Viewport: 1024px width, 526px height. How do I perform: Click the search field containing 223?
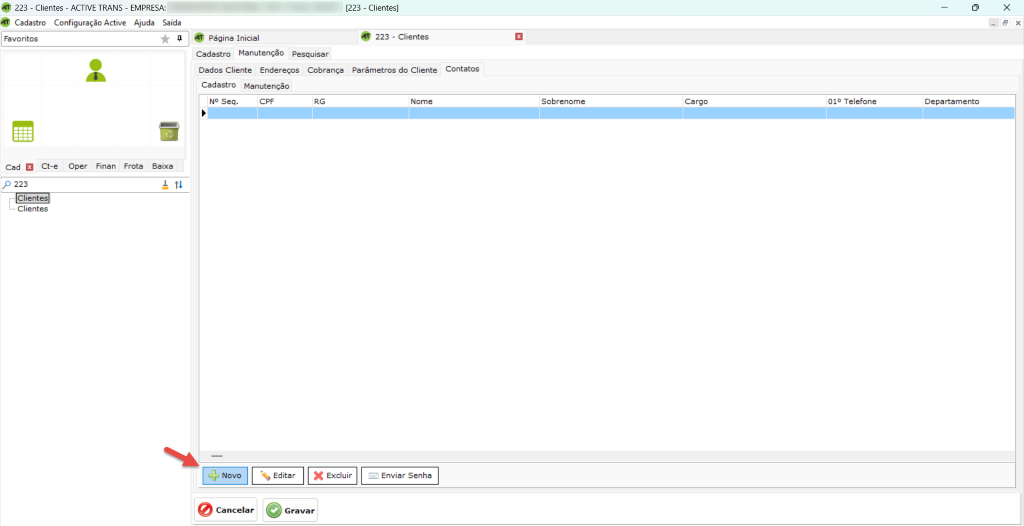[x=80, y=185]
